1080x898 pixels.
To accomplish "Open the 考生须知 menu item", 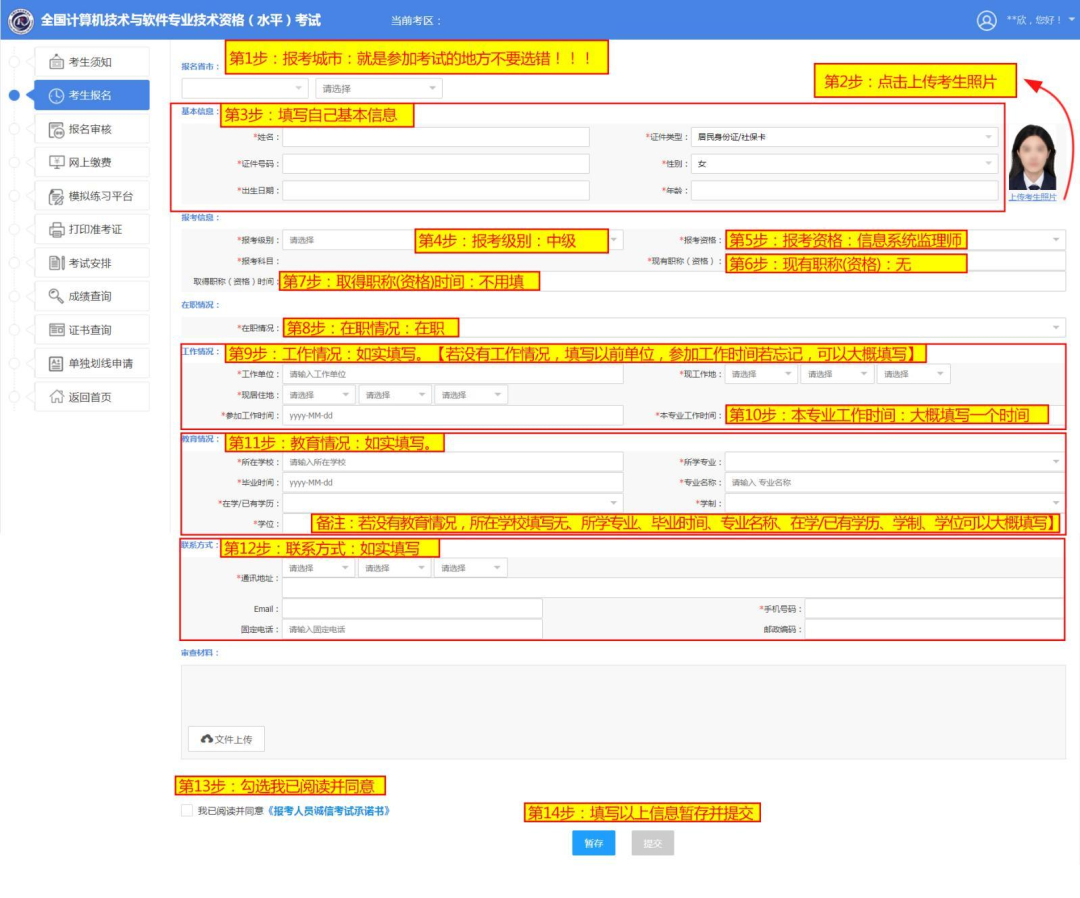I will tap(92, 62).
